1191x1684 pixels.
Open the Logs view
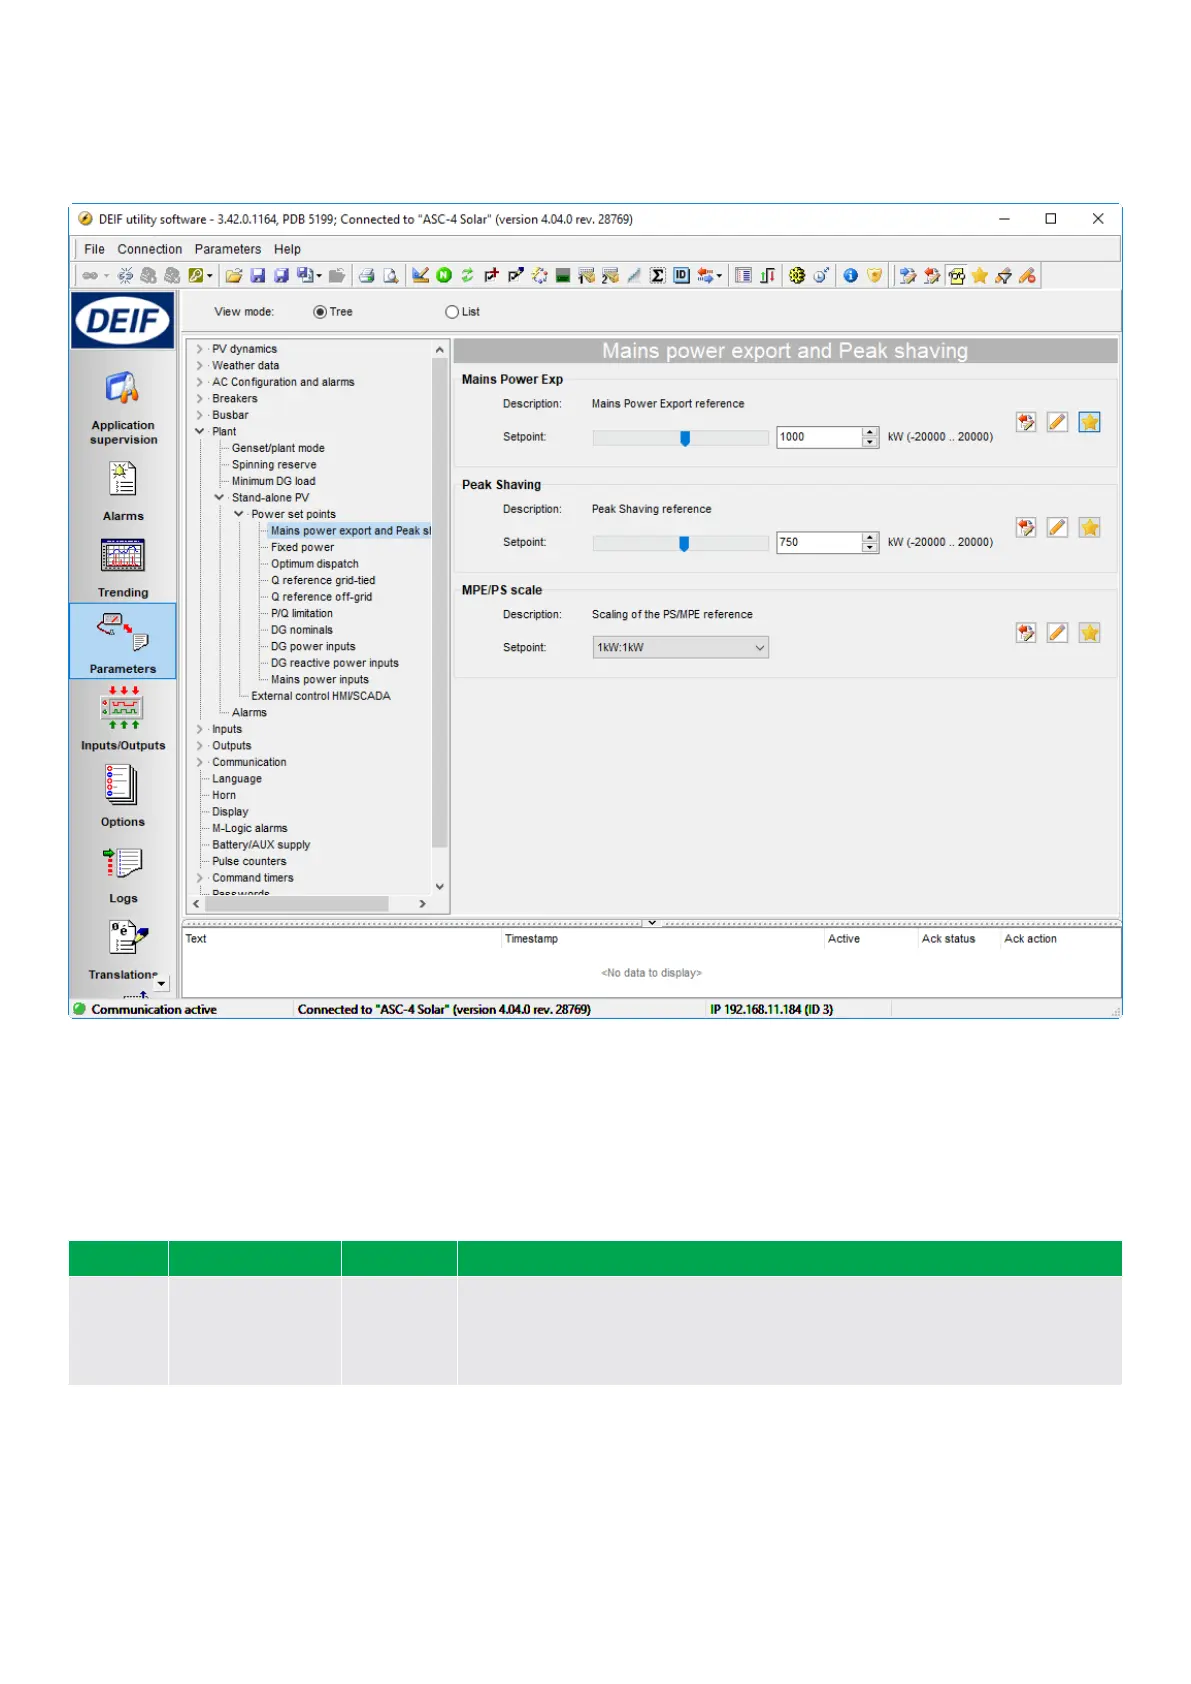(123, 874)
